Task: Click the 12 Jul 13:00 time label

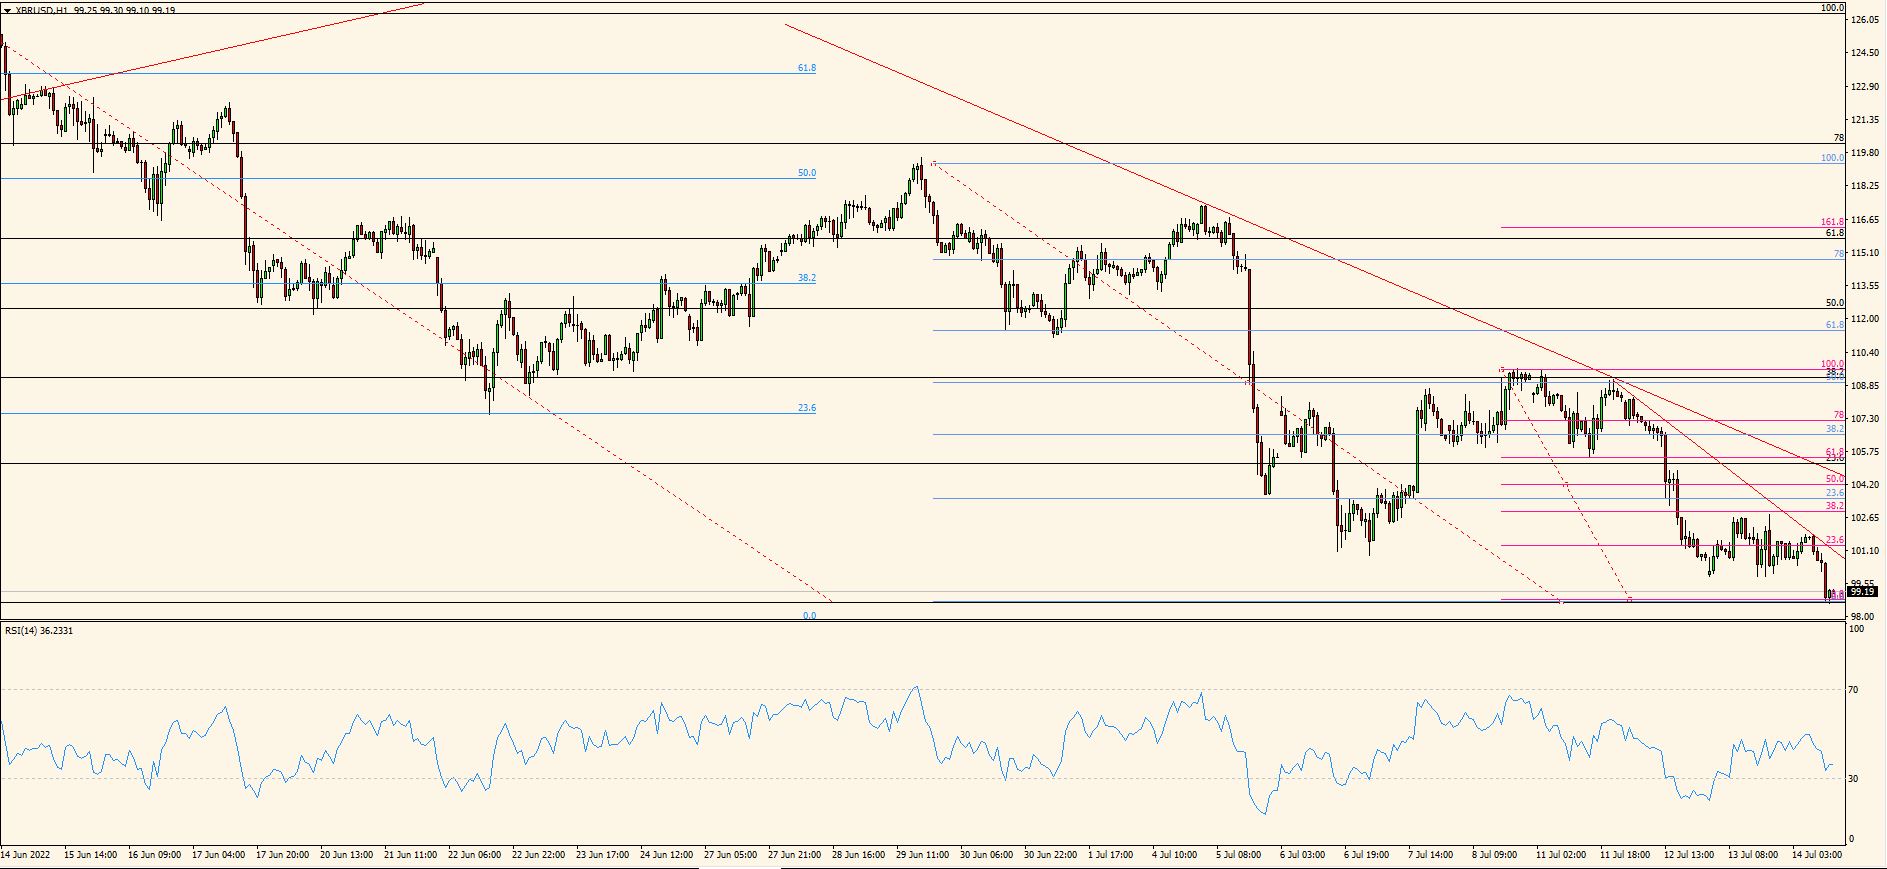Action: (1691, 855)
